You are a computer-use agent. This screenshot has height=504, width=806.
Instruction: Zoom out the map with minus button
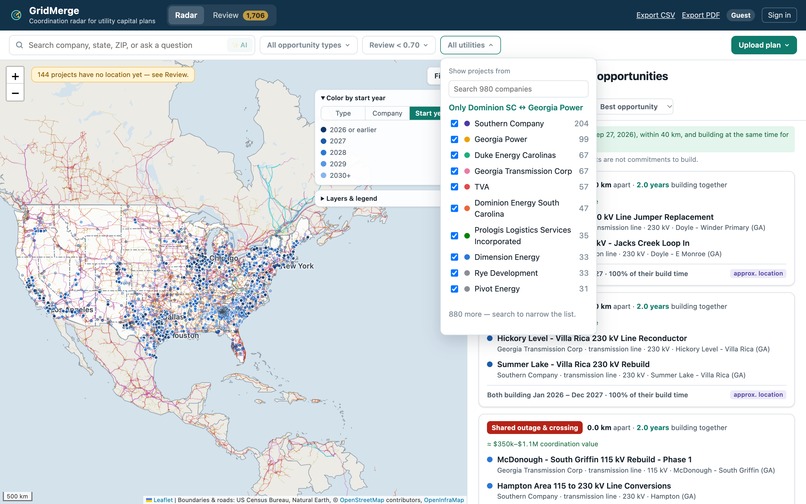pos(15,93)
